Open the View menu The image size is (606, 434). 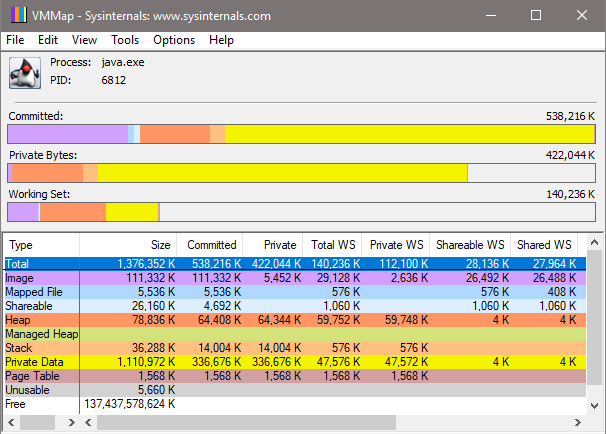[84, 40]
